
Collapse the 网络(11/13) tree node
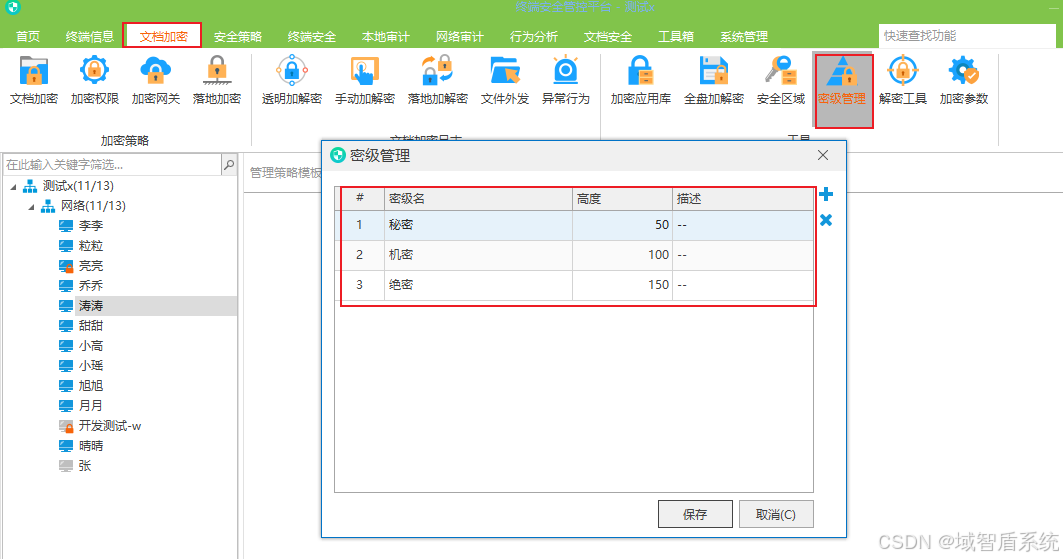(31, 207)
